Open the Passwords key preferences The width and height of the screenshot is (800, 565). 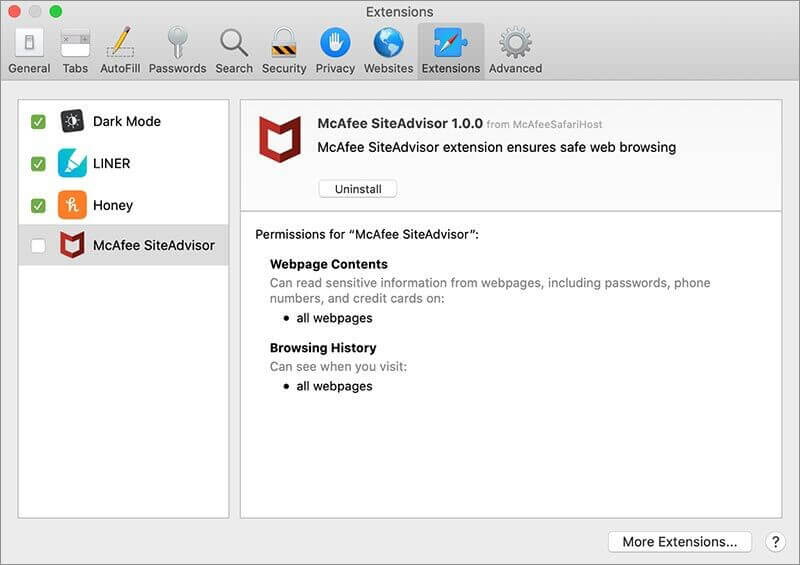[x=177, y=51]
